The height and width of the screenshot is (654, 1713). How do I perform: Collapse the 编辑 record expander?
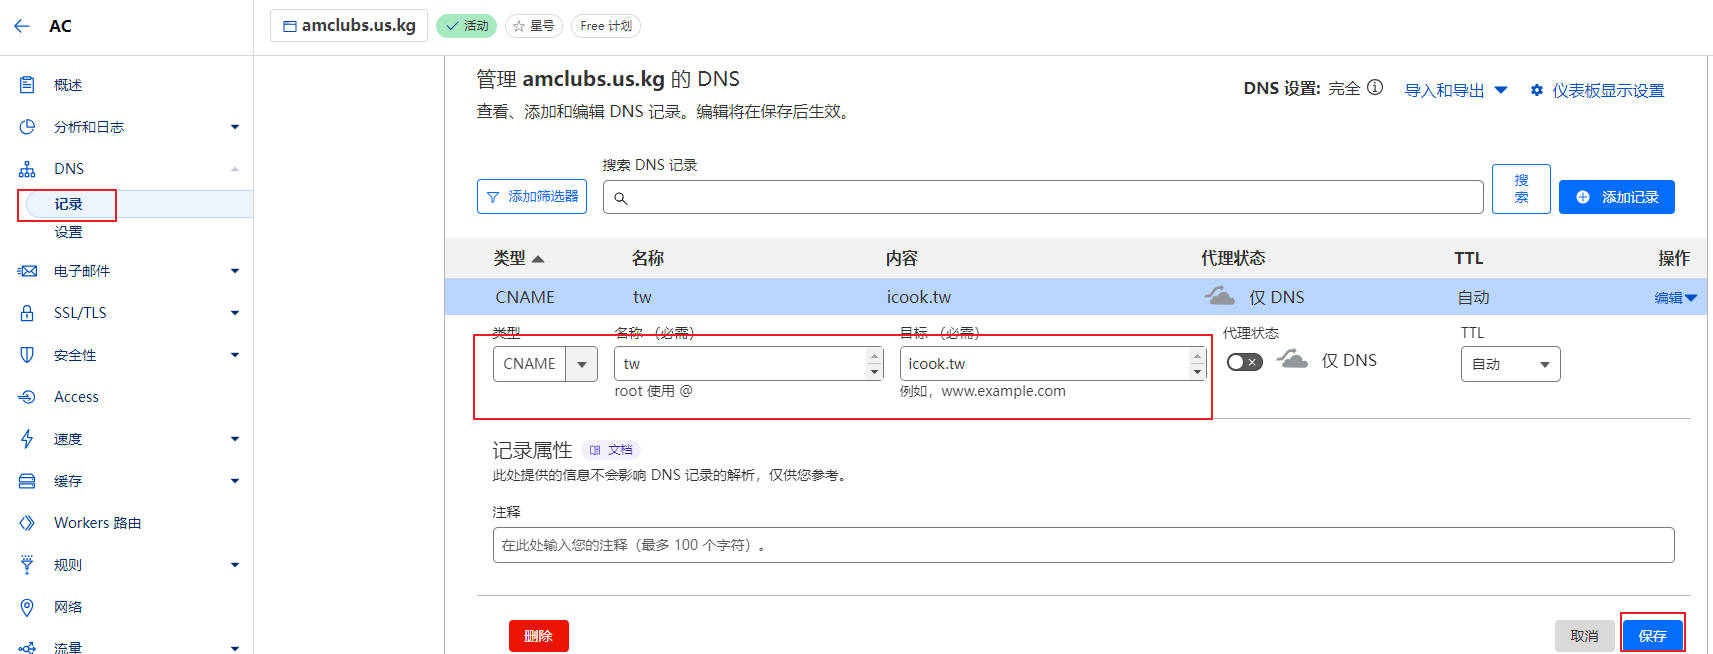tap(1675, 297)
